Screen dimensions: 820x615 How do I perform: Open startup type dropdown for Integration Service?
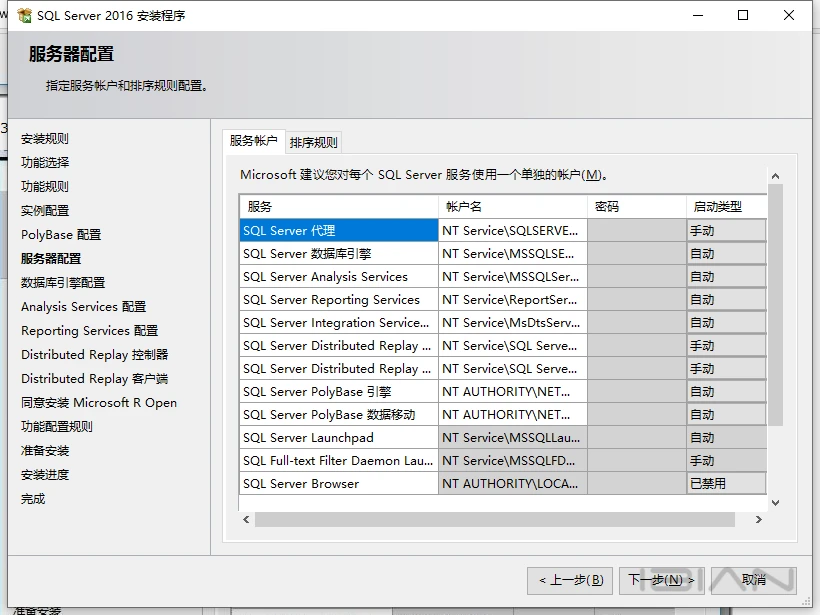click(x=726, y=323)
